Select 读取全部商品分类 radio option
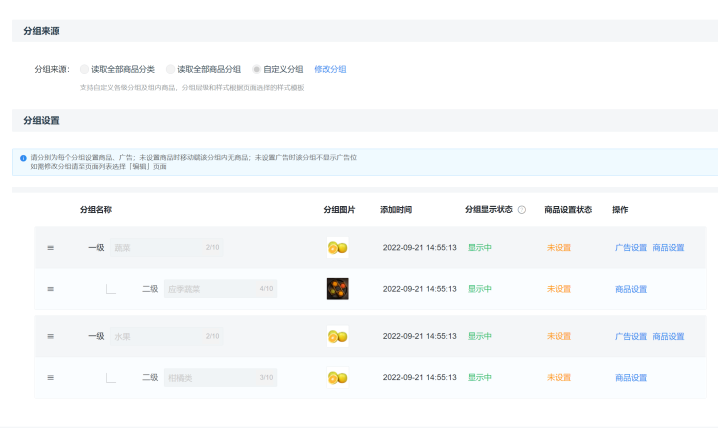The width and height of the screenshot is (718, 428). 84,69
